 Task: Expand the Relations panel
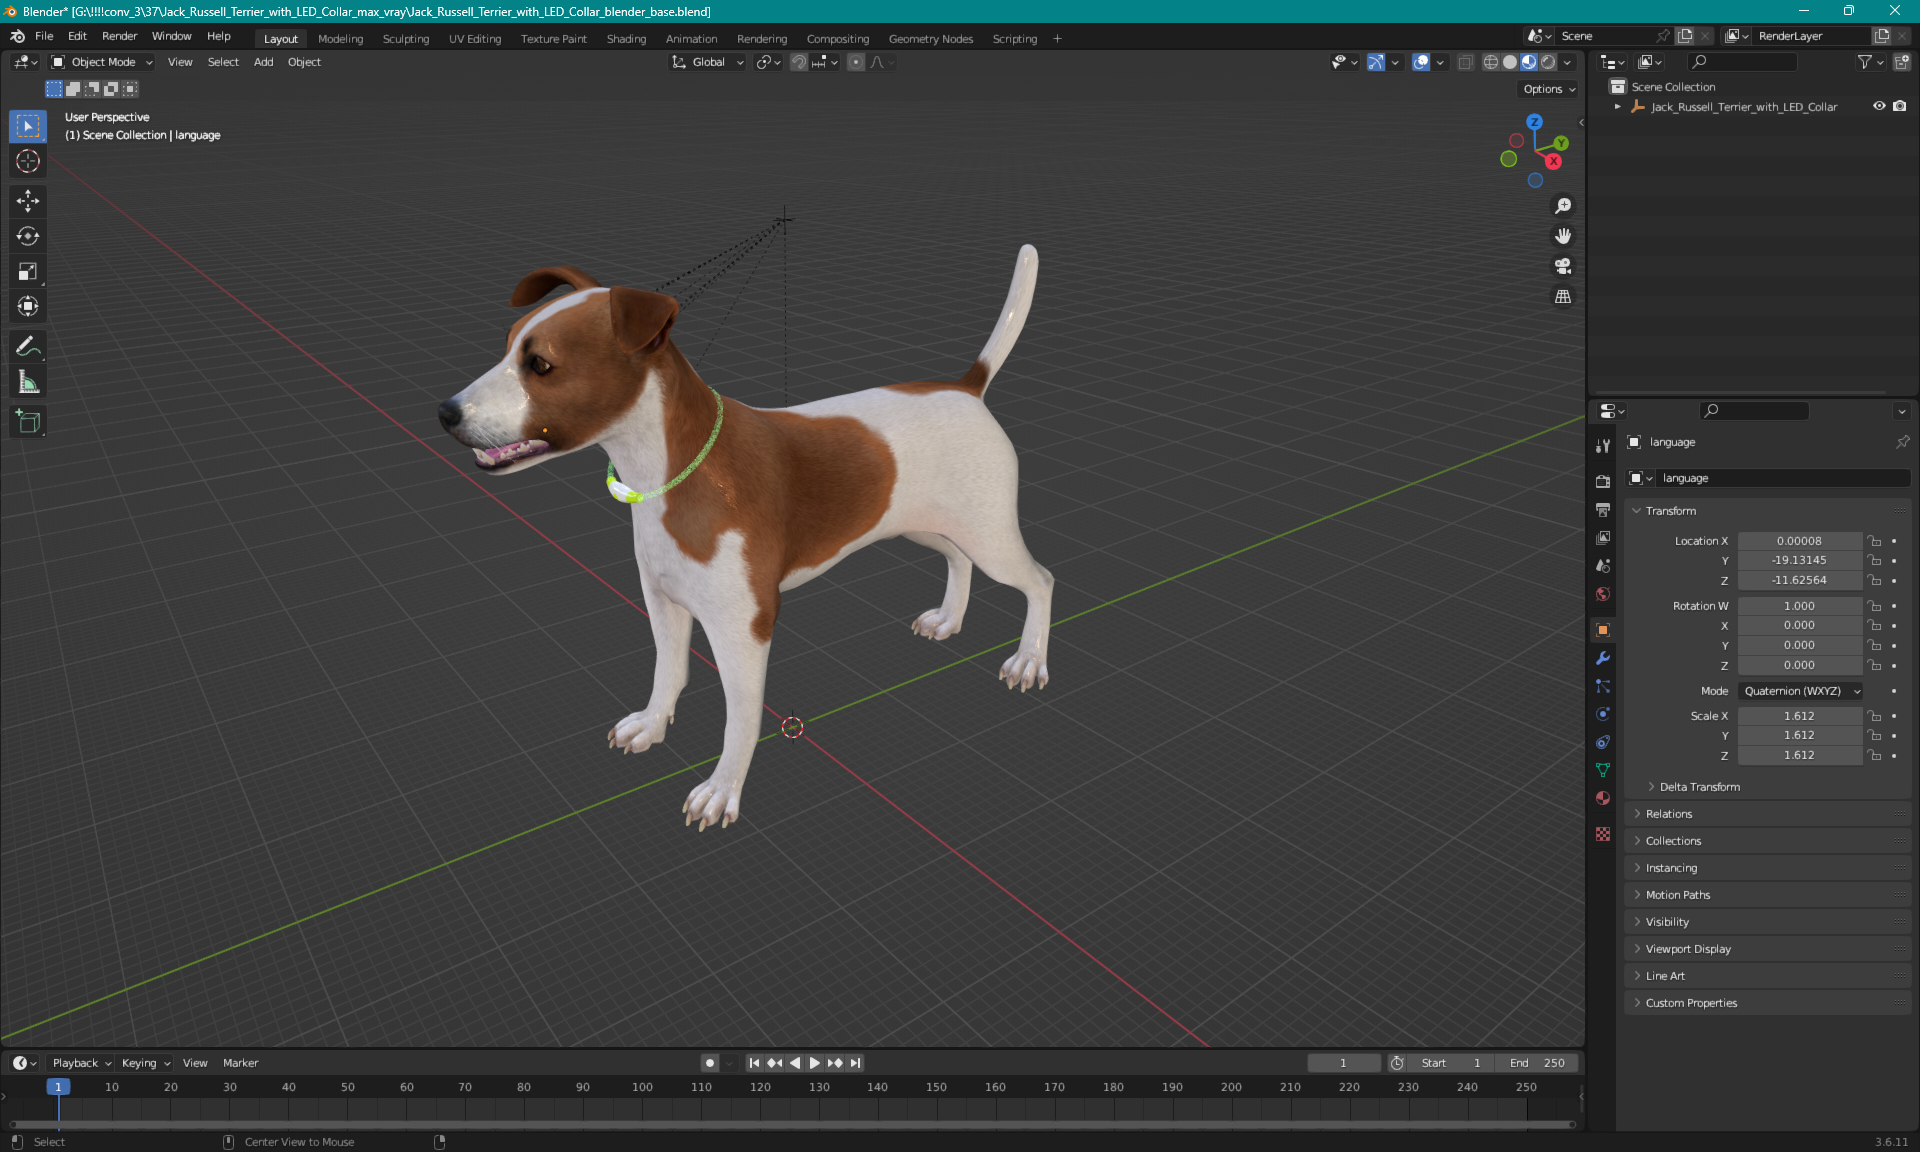pos(1669,814)
